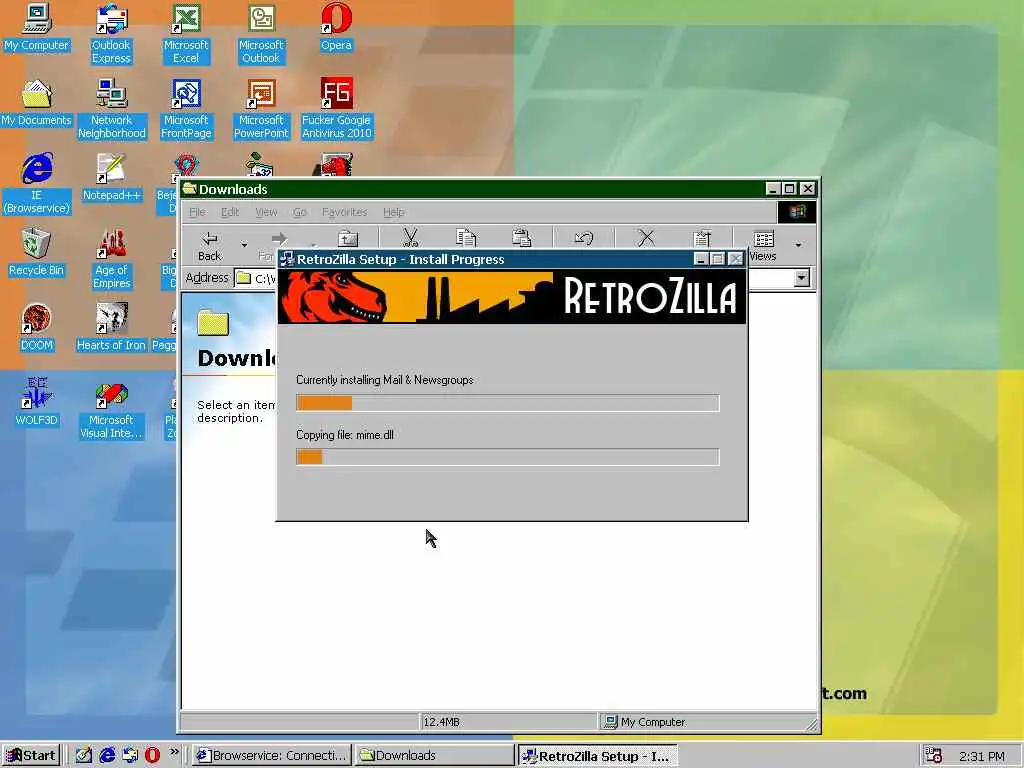The image size is (1024, 768).
Task: Open the View menu in Downloads
Action: tap(266, 212)
